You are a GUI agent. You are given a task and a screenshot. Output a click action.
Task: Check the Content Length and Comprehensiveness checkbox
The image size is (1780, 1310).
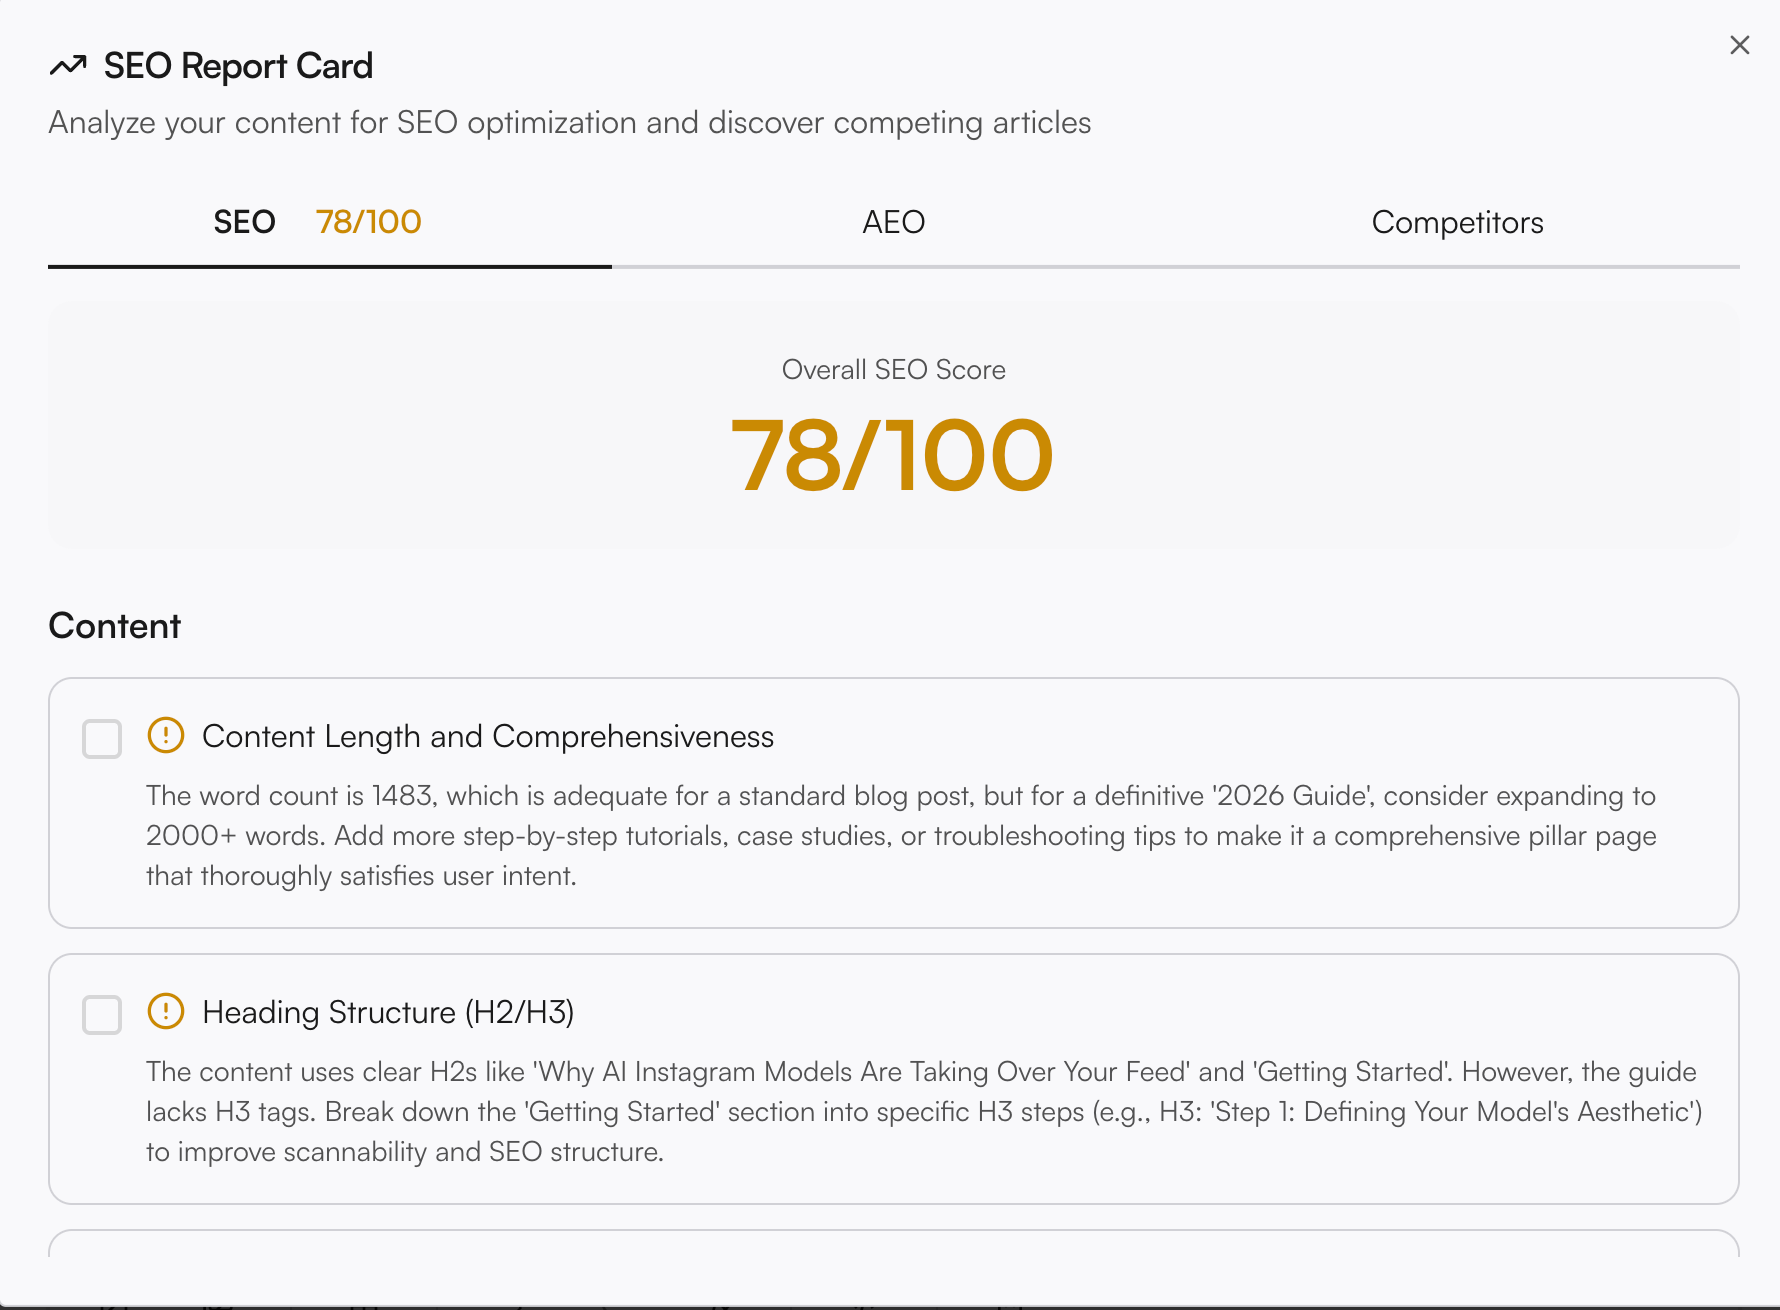[102, 739]
